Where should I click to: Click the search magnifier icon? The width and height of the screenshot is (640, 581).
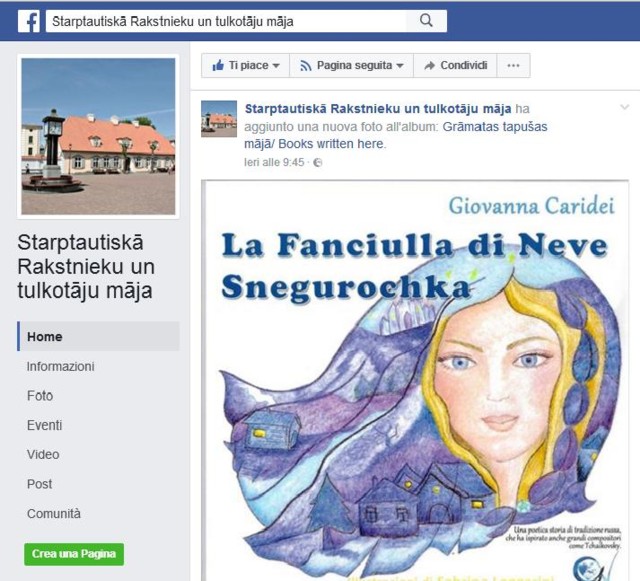[x=426, y=20]
